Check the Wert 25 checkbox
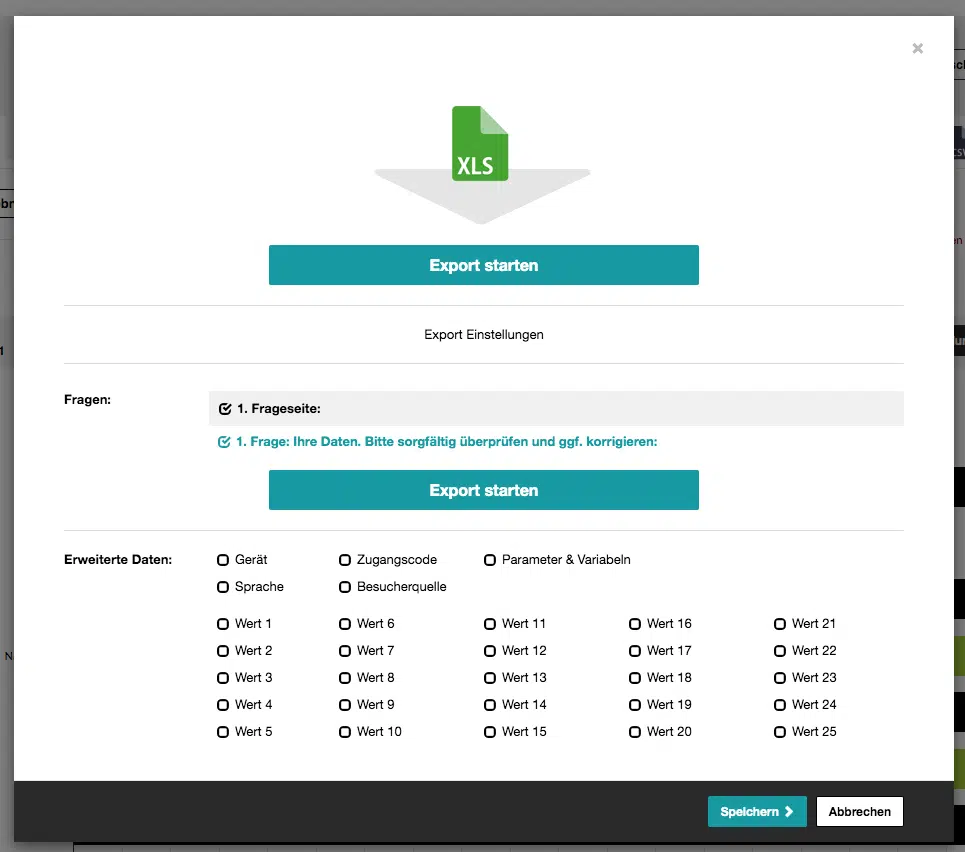This screenshot has height=852, width=965. click(x=780, y=732)
